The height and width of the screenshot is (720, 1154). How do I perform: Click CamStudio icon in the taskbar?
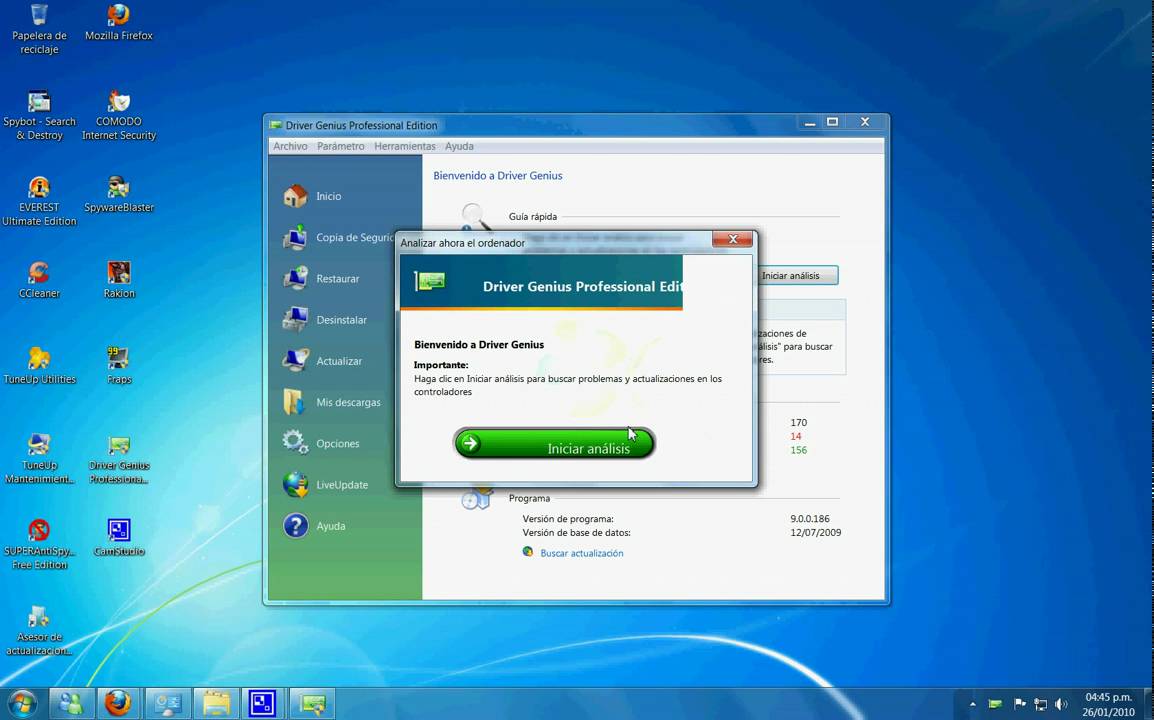click(x=263, y=703)
